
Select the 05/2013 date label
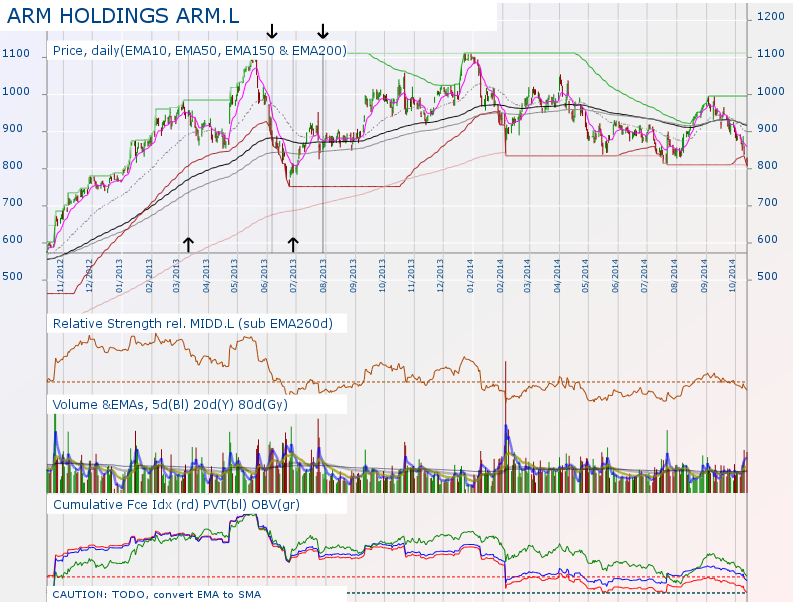(234, 276)
